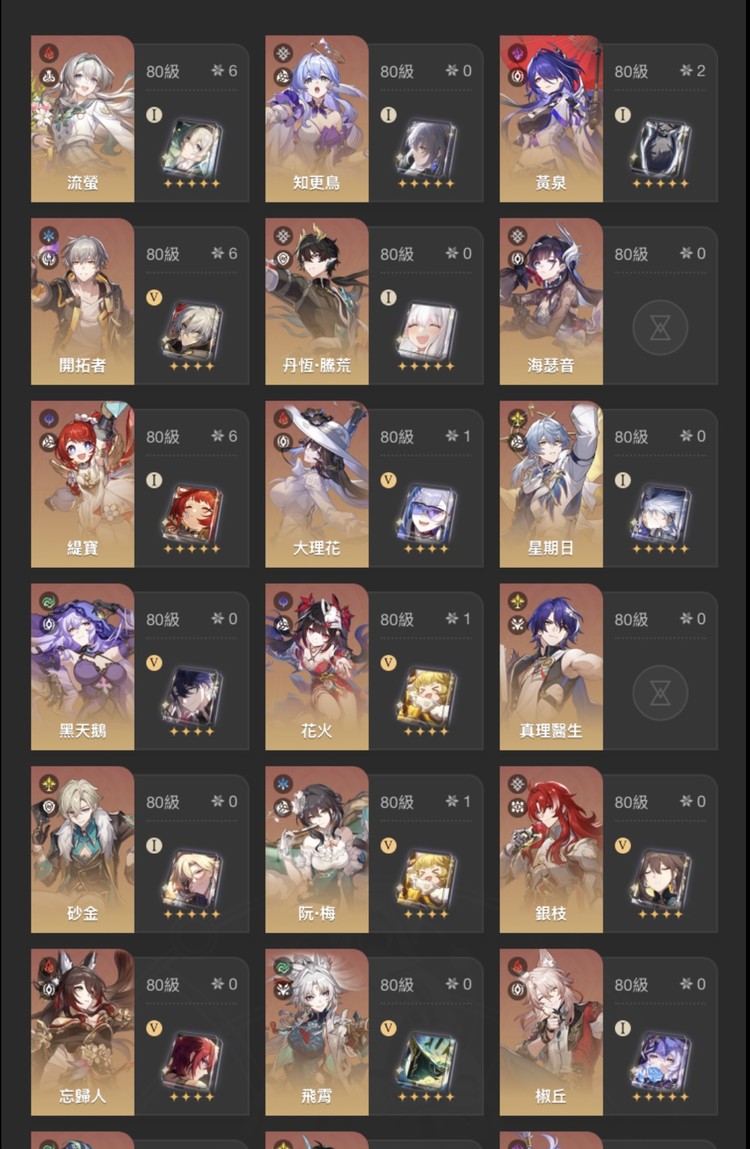The height and width of the screenshot is (1149, 750).
Task: Open 阮·梅 character portrait
Action: [317, 849]
